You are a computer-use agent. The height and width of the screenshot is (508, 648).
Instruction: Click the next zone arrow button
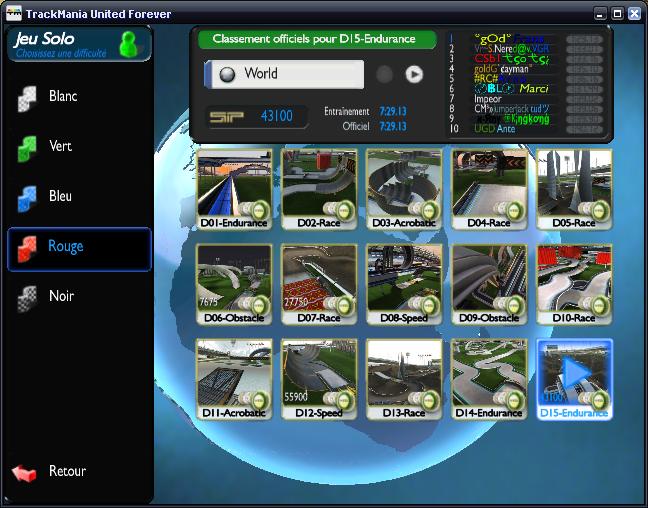414,74
